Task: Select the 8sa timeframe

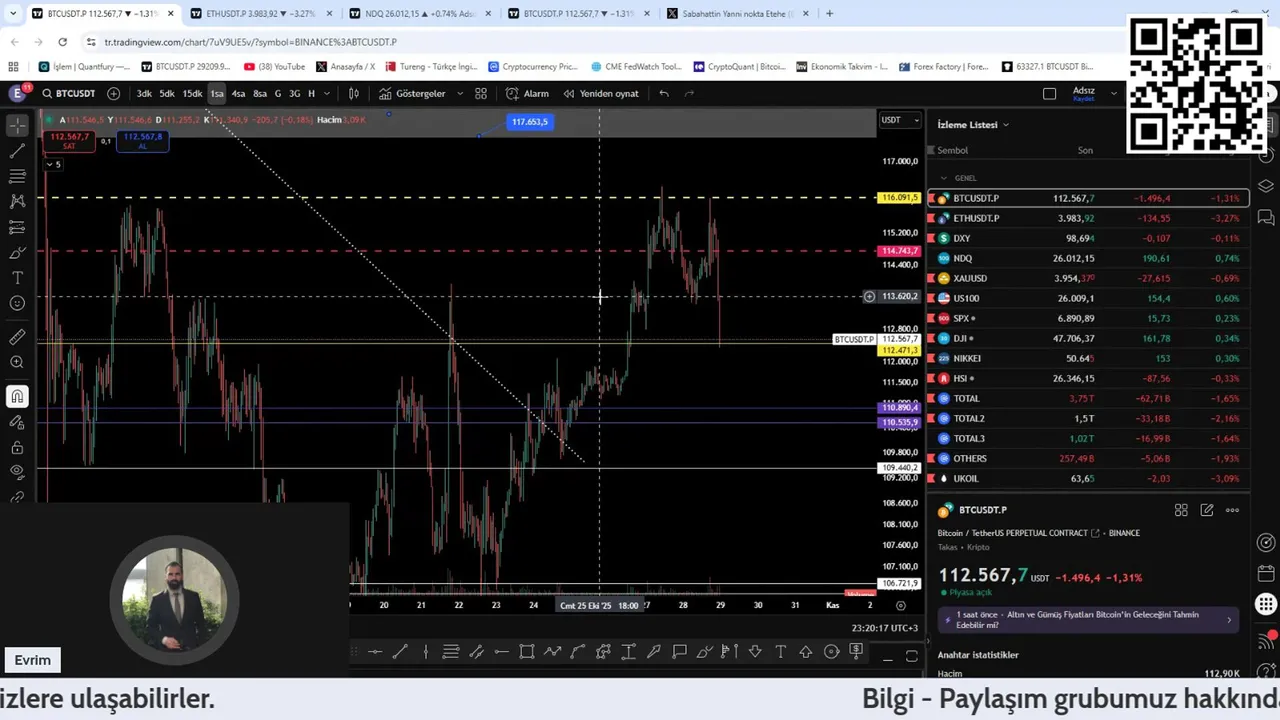Action: click(x=260, y=93)
